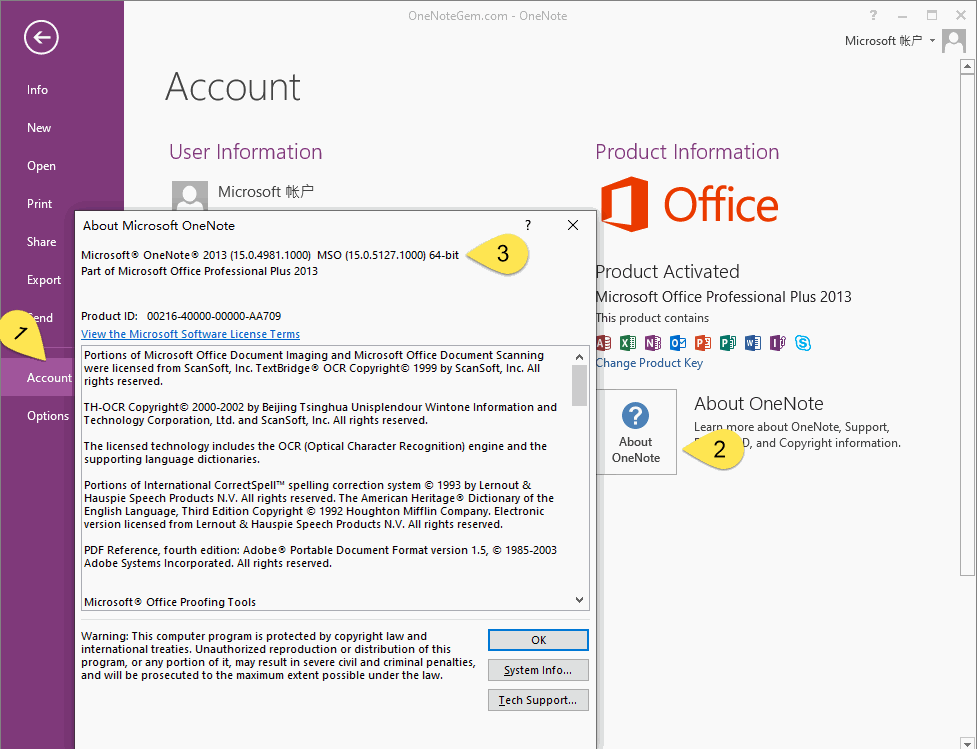Click 'Part of Microsoft Office Professional Plus 2013'
Image resolution: width=977 pixels, height=749 pixels.
[x=199, y=271]
